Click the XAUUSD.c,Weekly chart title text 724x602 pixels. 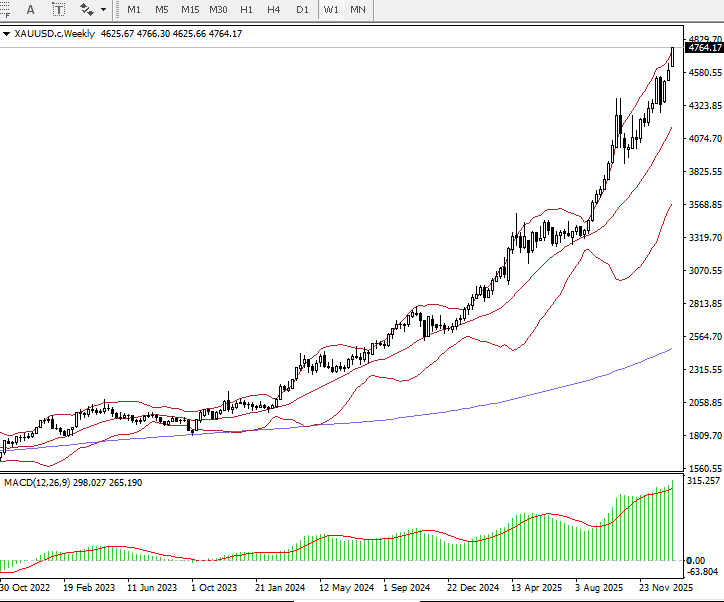coord(54,34)
